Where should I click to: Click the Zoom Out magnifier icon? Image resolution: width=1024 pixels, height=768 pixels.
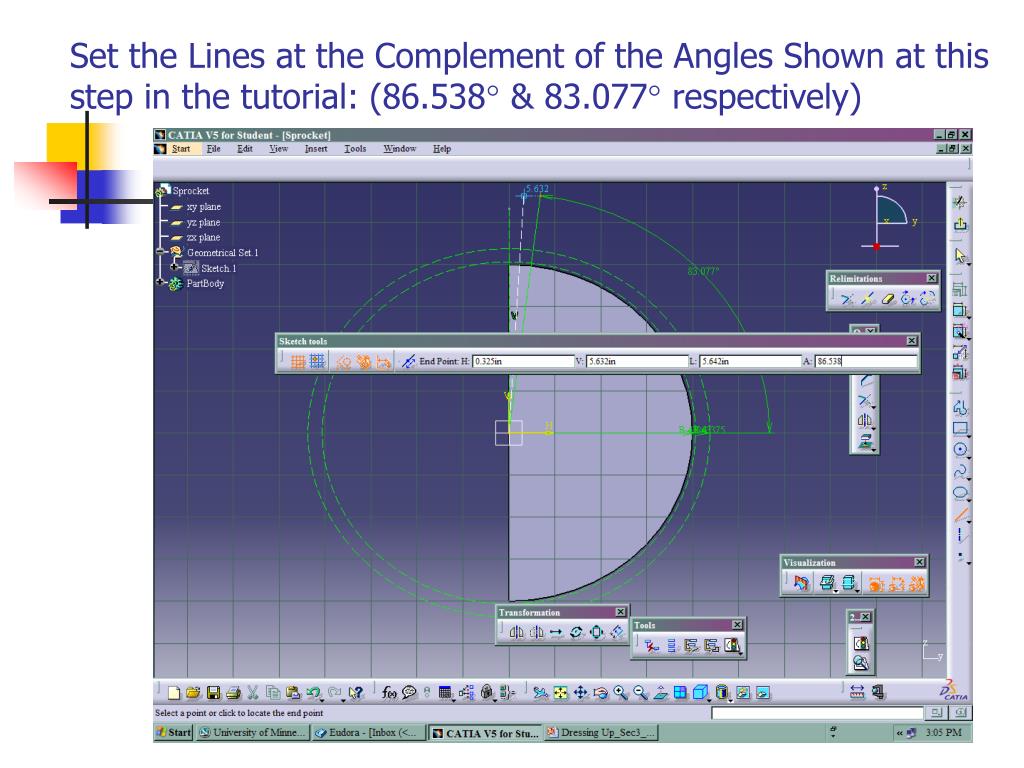click(x=641, y=693)
